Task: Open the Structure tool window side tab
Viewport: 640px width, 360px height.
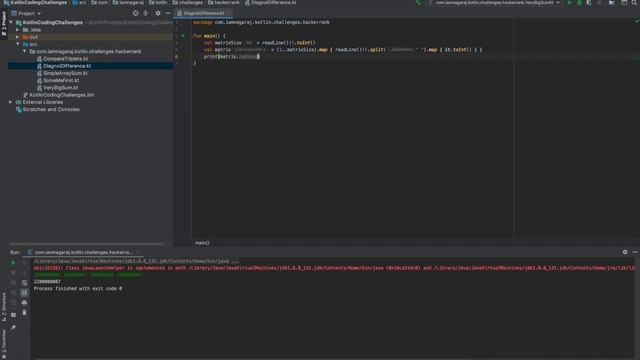Action: (4, 307)
